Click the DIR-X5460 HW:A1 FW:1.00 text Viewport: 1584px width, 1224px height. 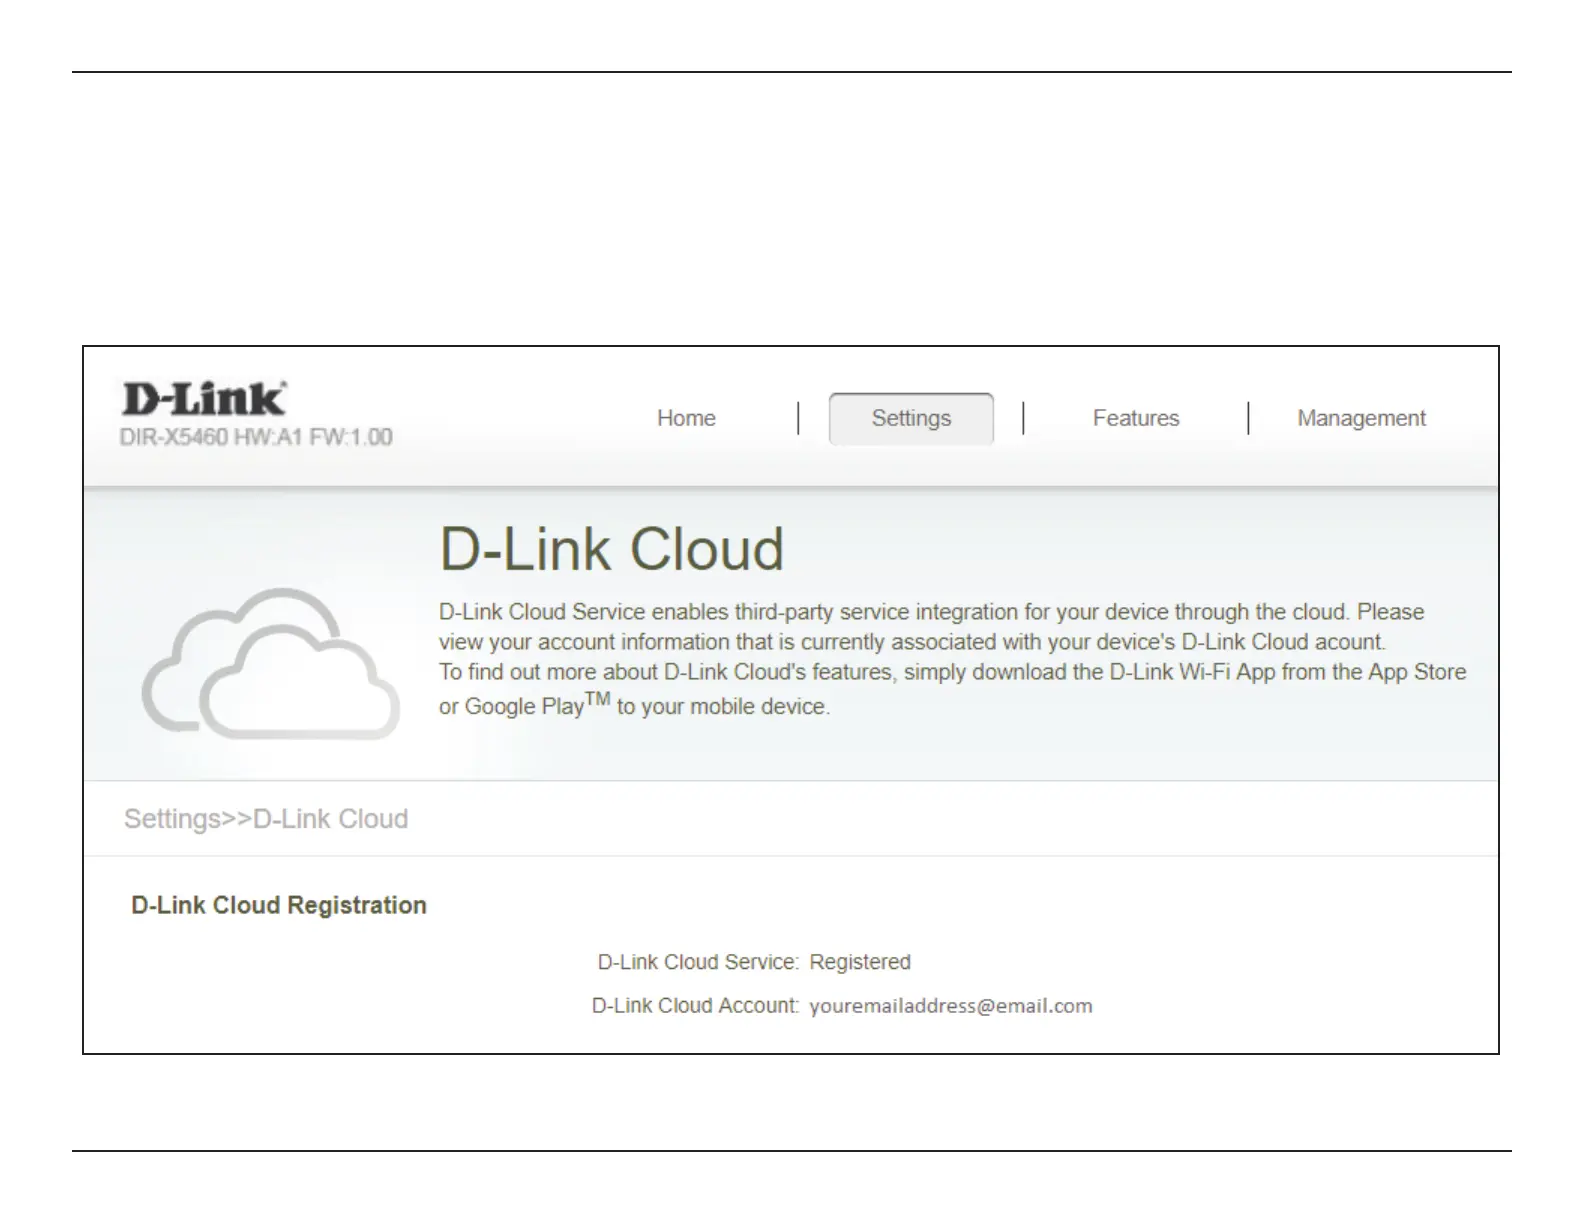[x=256, y=437]
